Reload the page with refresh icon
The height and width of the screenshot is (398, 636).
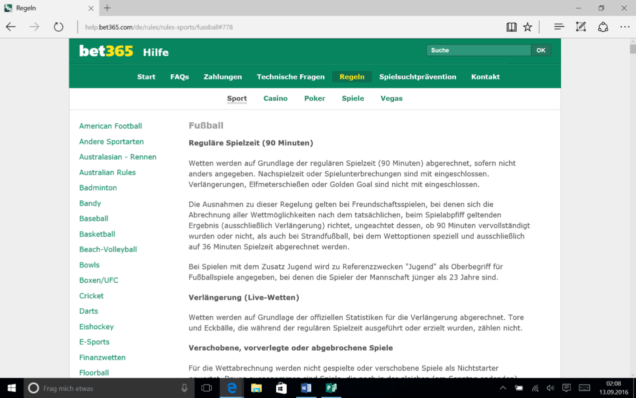point(58,27)
